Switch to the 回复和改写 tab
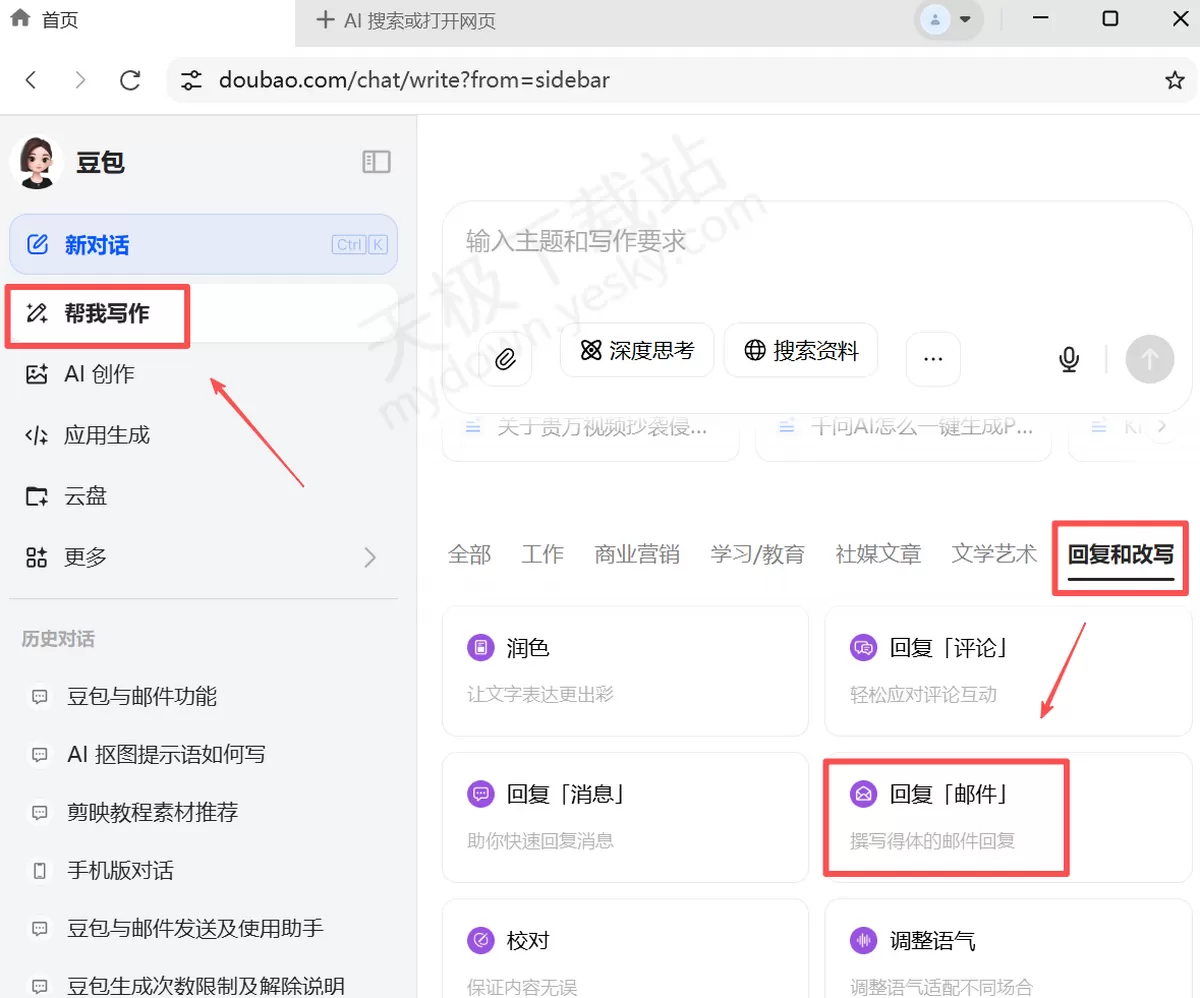The image size is (1200, 998). tap(1121, 554)
